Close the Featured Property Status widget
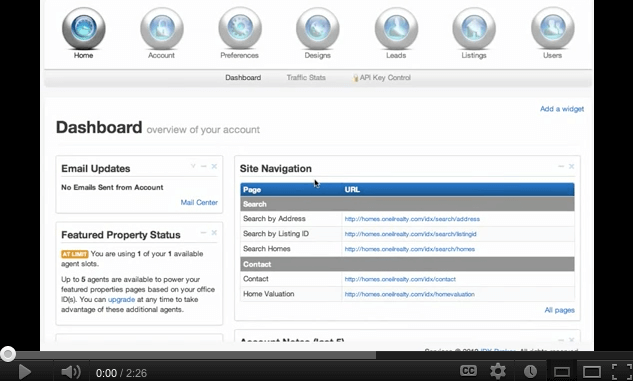 pos(214,232)
